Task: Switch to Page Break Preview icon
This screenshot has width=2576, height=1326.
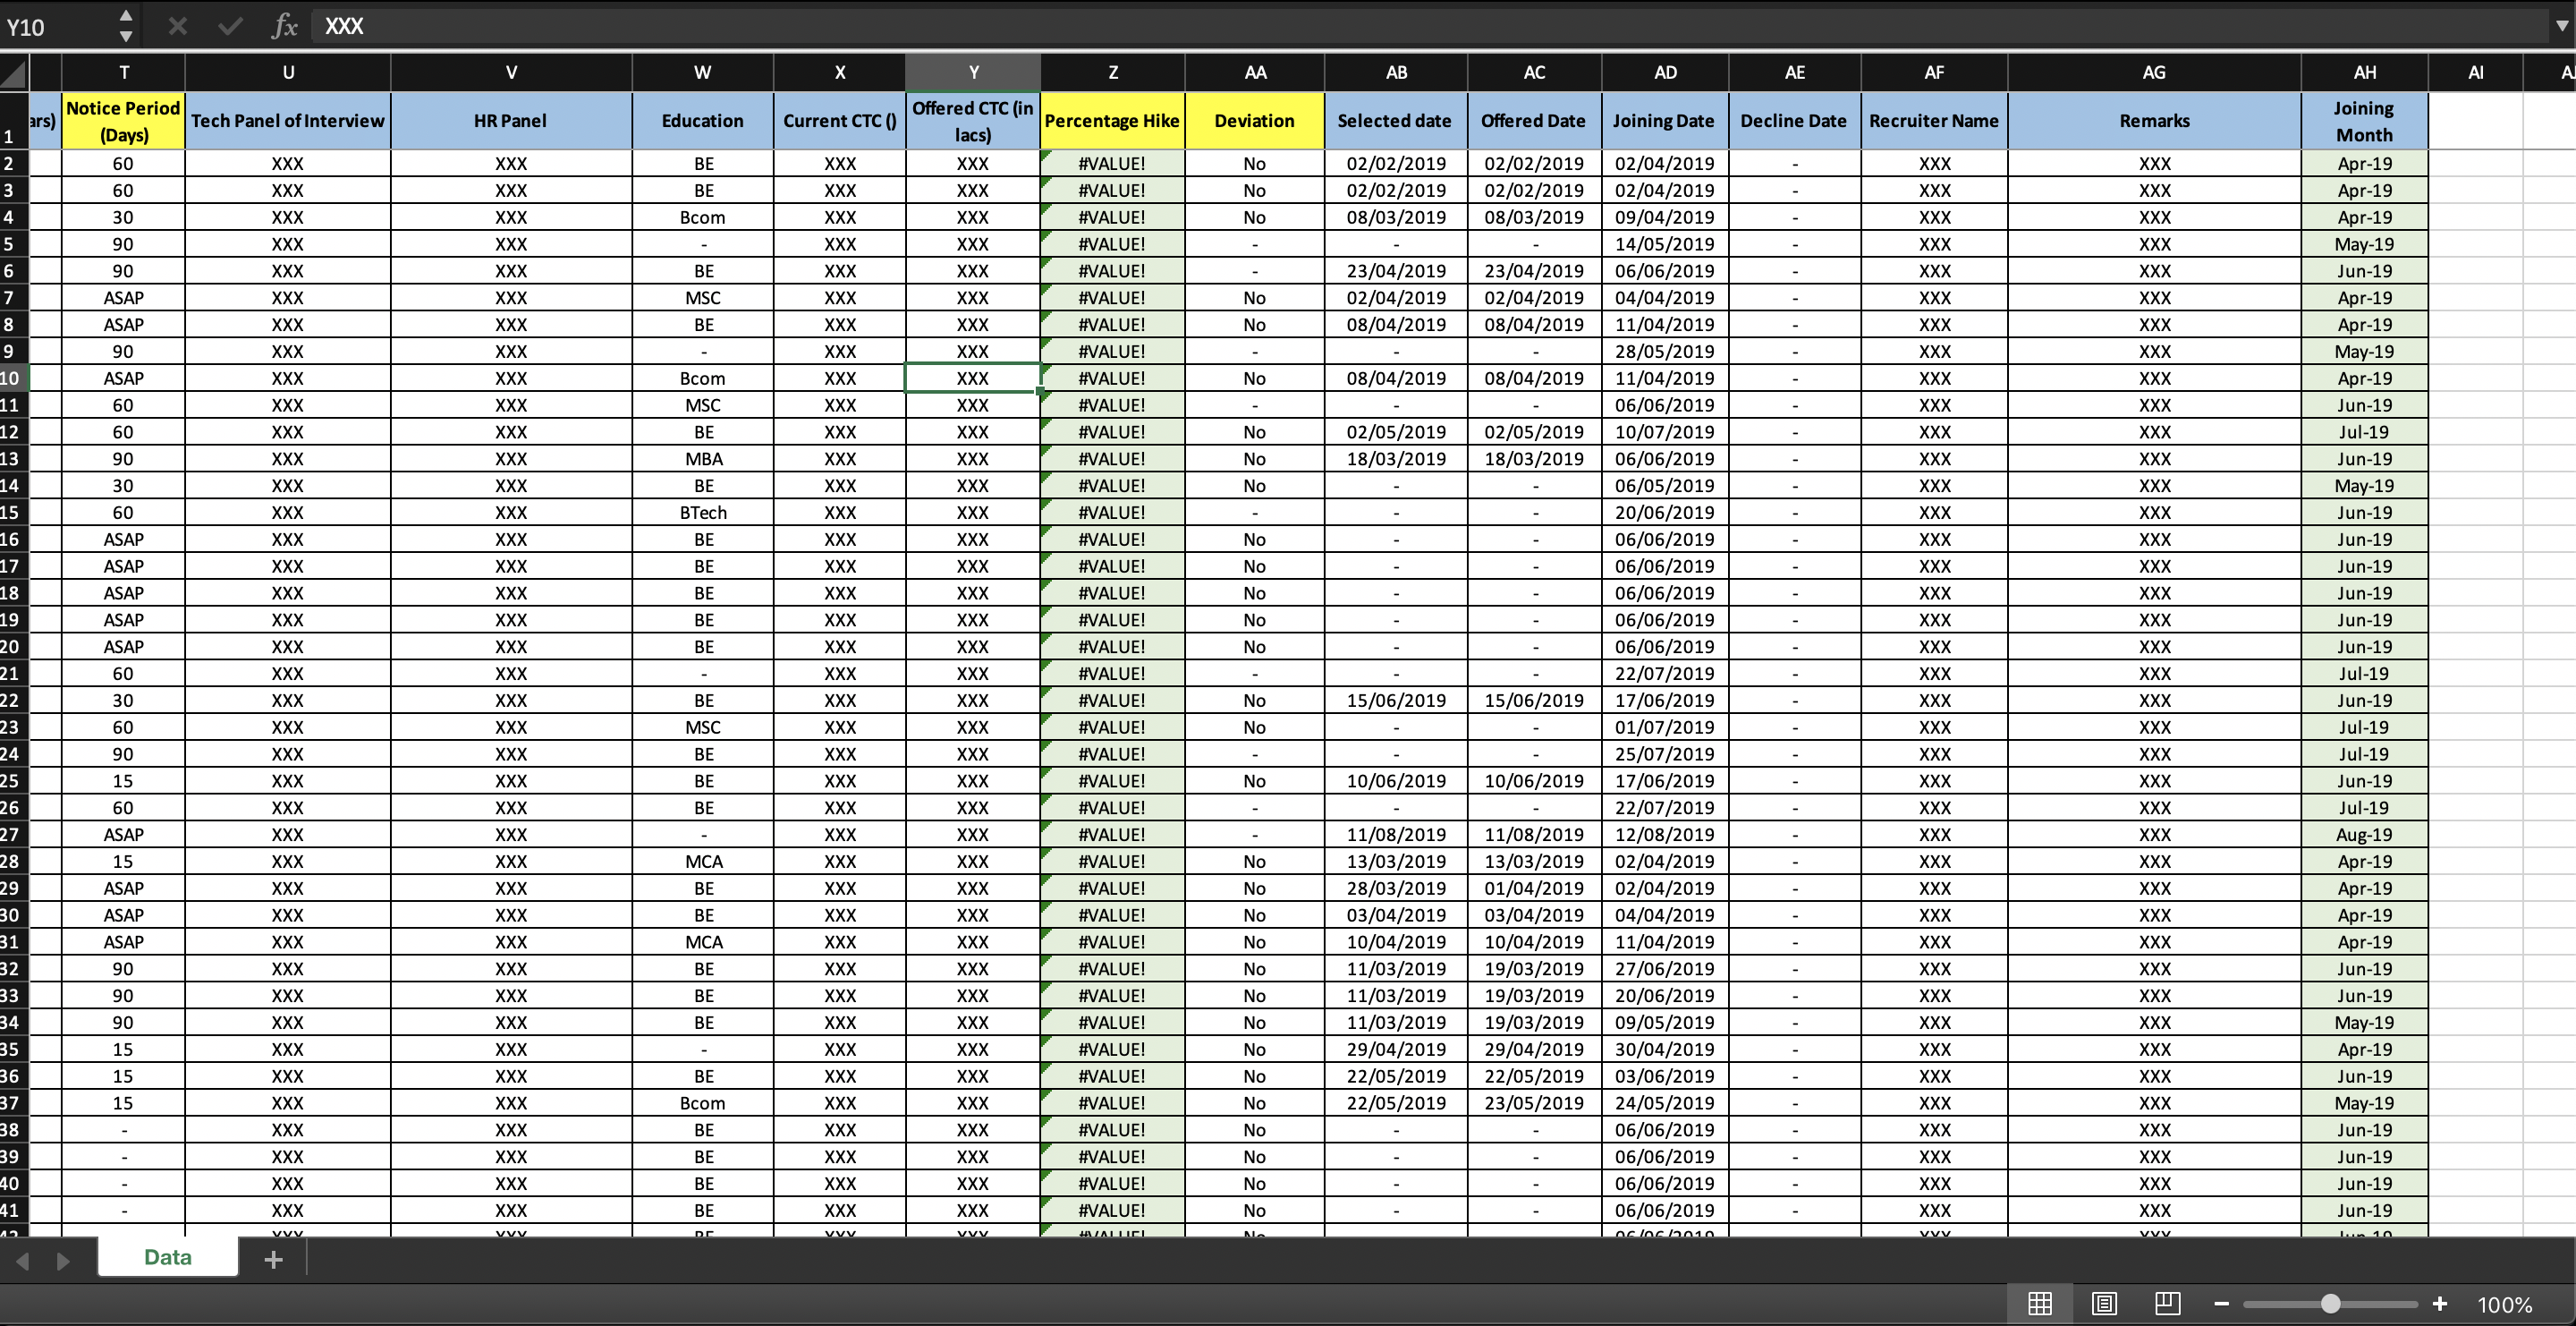Action: tap(2167, 1303)
